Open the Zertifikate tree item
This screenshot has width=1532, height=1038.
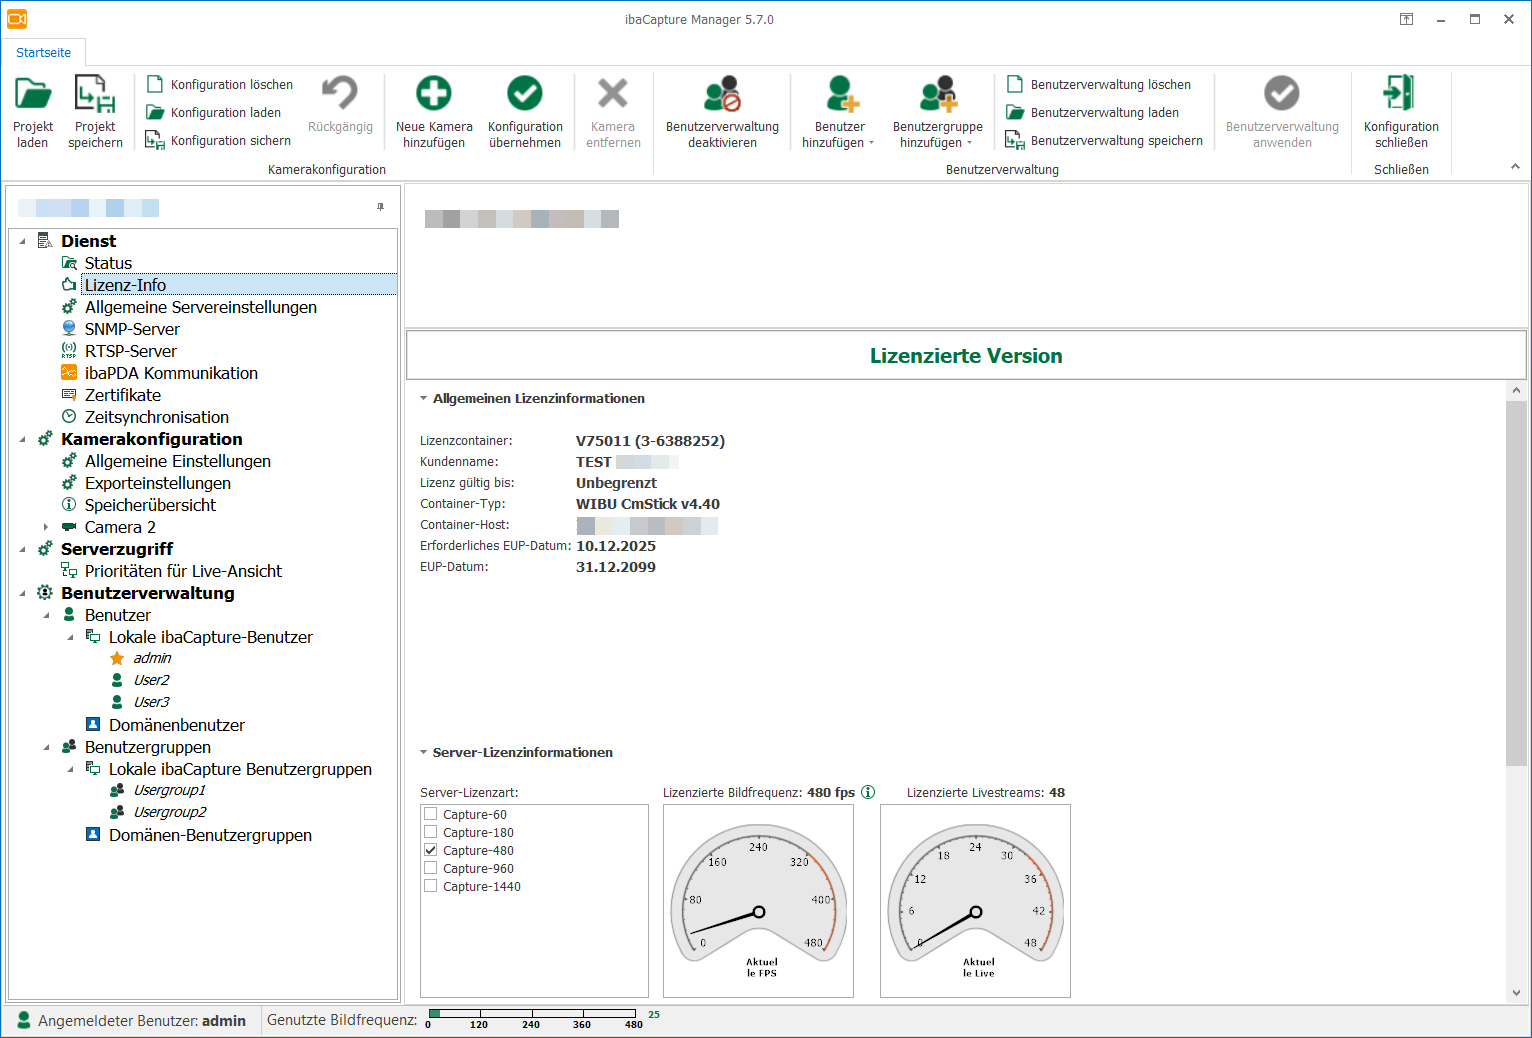coord(123,395)
